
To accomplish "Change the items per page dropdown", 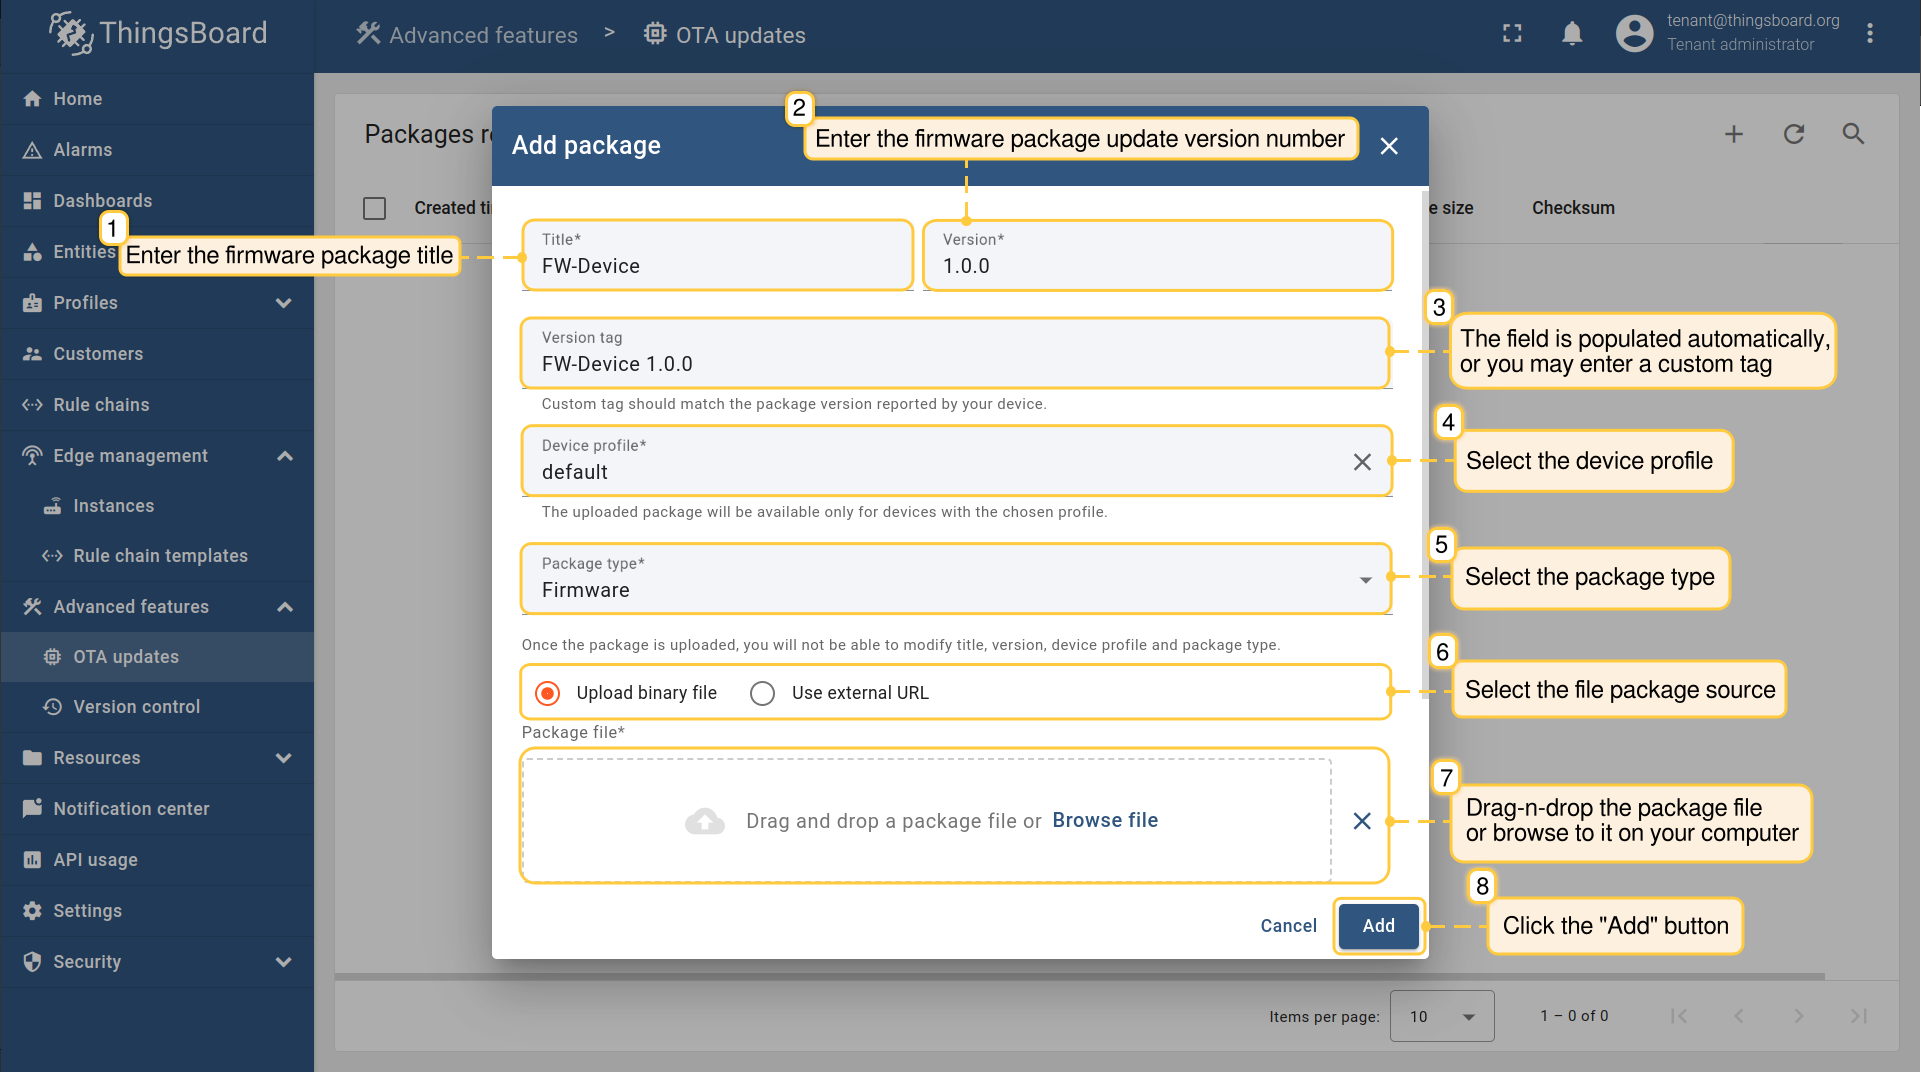I will pos(1441,1016).
